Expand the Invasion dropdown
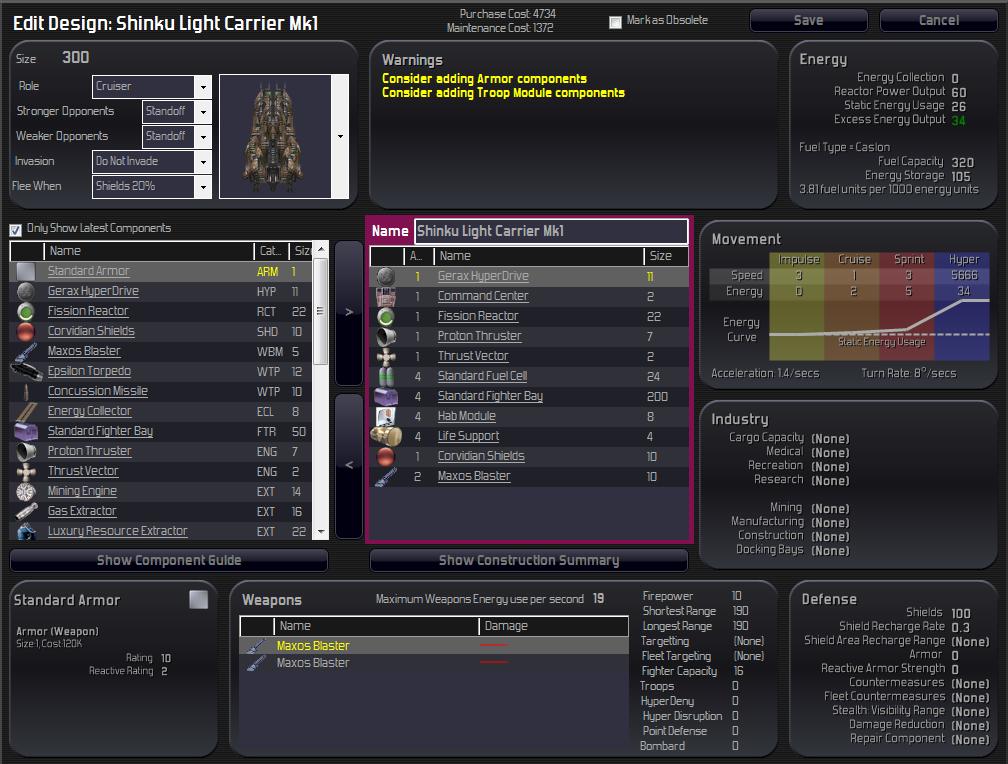 click(x=203, y=161)
